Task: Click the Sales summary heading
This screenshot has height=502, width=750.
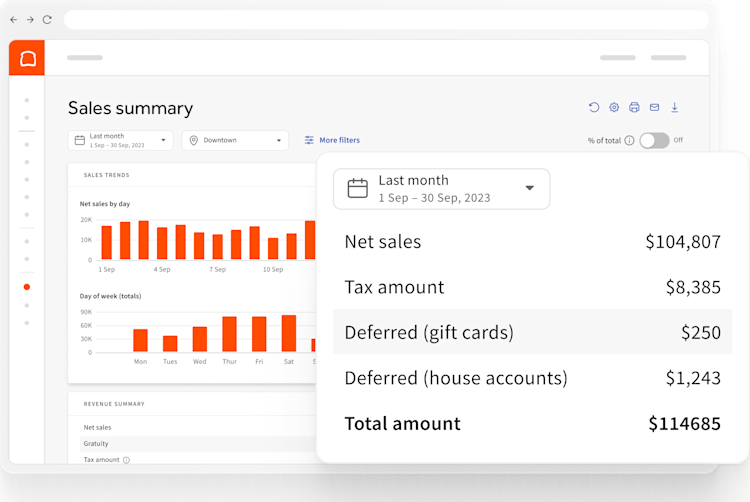Action: pyautogui.click(x=130, y=109)
